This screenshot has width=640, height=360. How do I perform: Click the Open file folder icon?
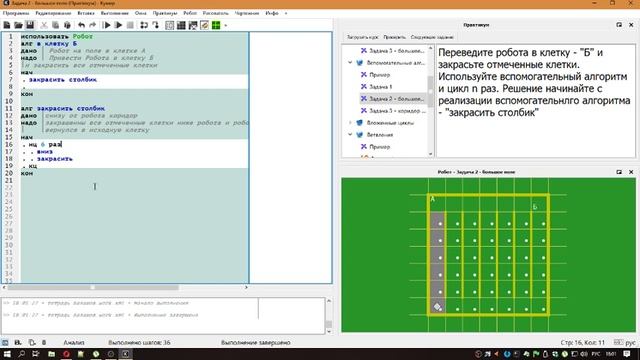coord(18,25)
